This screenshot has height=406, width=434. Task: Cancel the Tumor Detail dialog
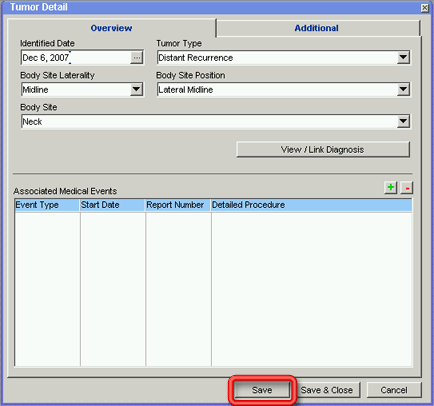(x=394, y=390)
